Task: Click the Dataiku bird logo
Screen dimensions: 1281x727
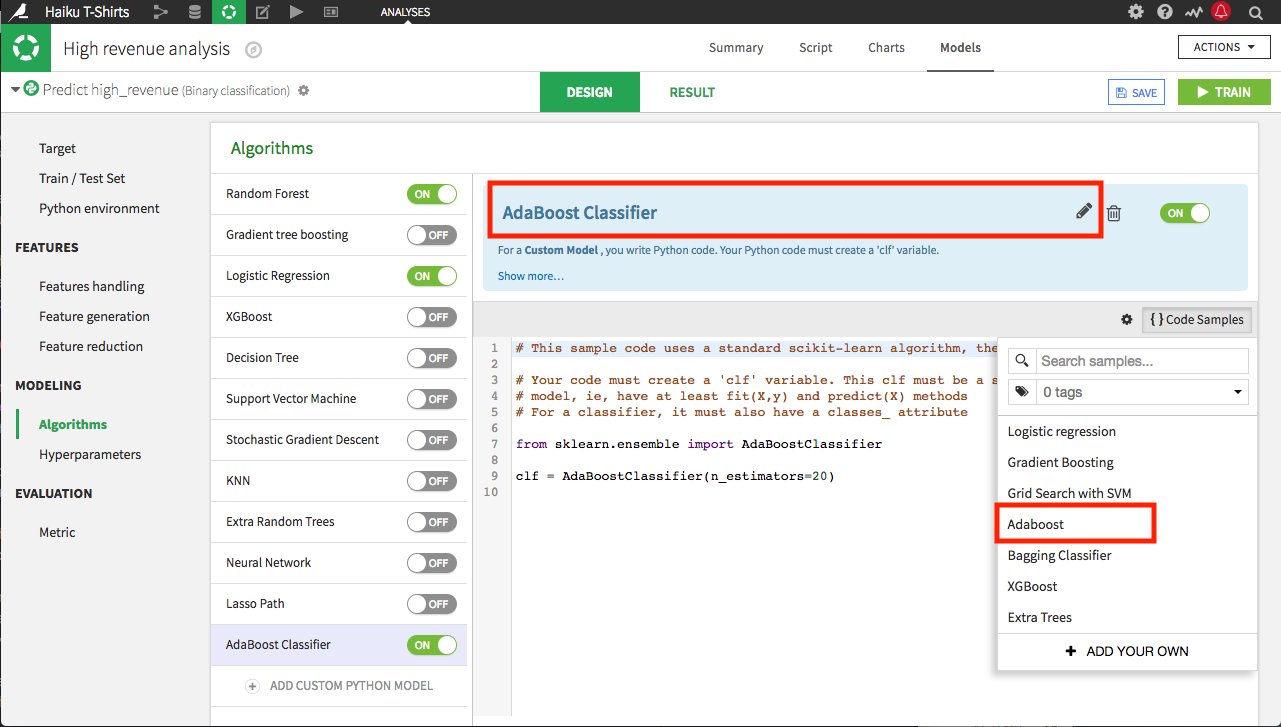Action: coord(17,12)
